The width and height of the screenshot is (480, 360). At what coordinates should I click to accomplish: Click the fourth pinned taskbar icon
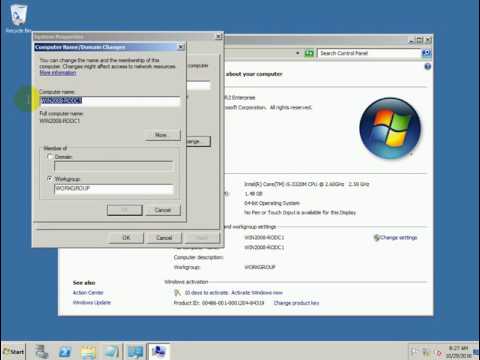click(111, 352)
